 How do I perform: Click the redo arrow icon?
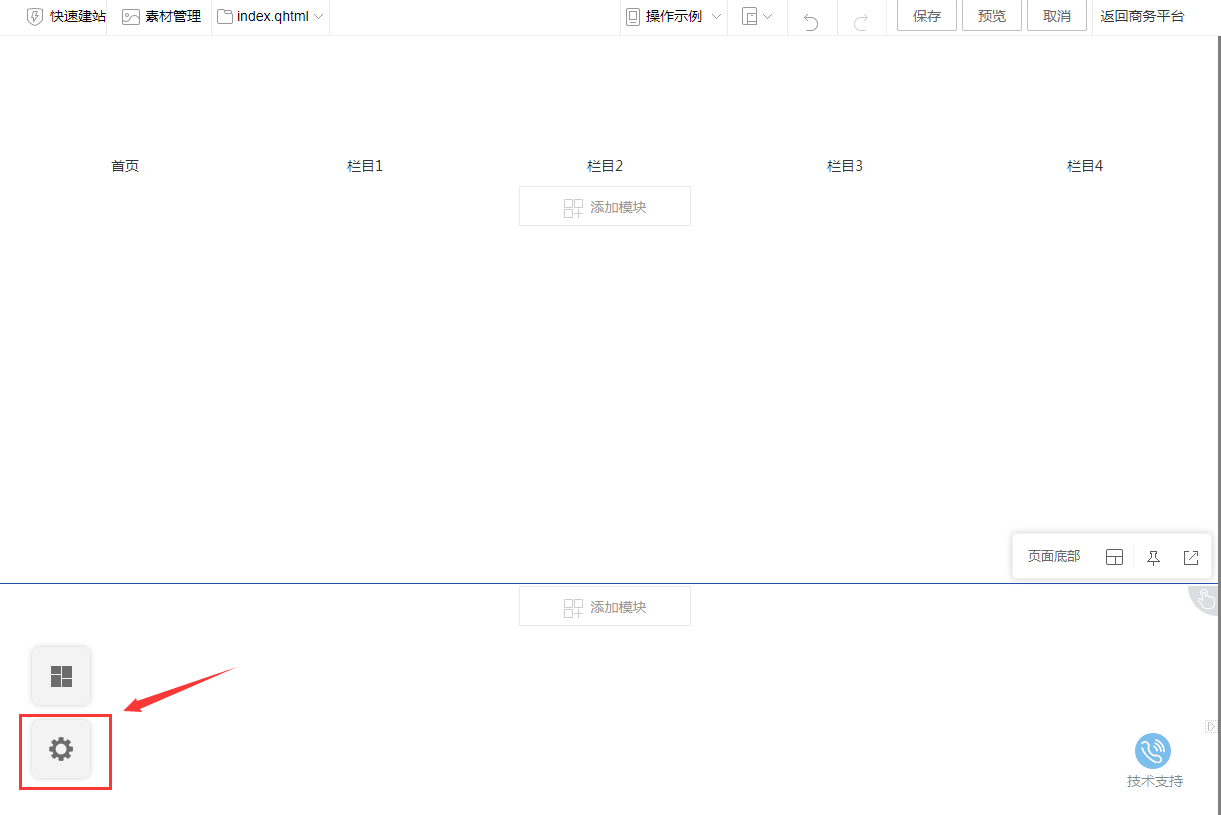pyautogui.click(x=860, y=18)
